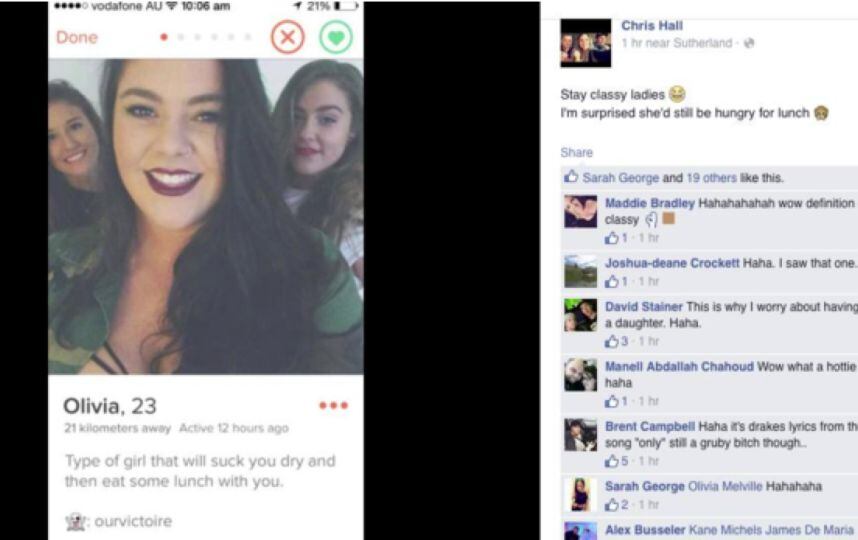The height and width of the screenshot is (540, 858).
Task: Click Joshua-deane Crockett's avatar thumbnail
Action: (581, 271)
